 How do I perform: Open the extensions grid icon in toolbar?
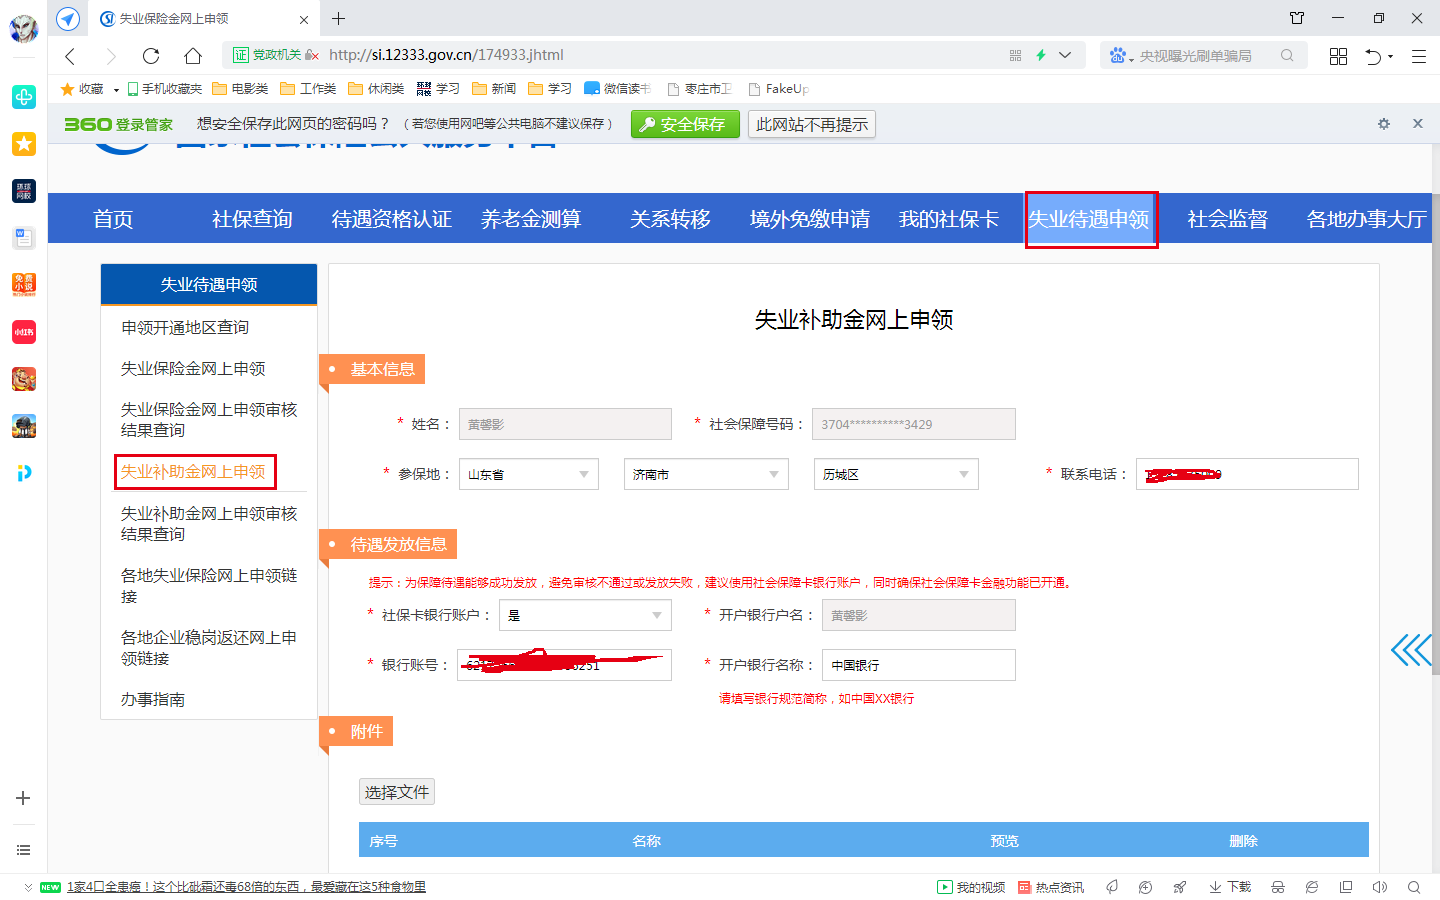[x=1338, y=56]
